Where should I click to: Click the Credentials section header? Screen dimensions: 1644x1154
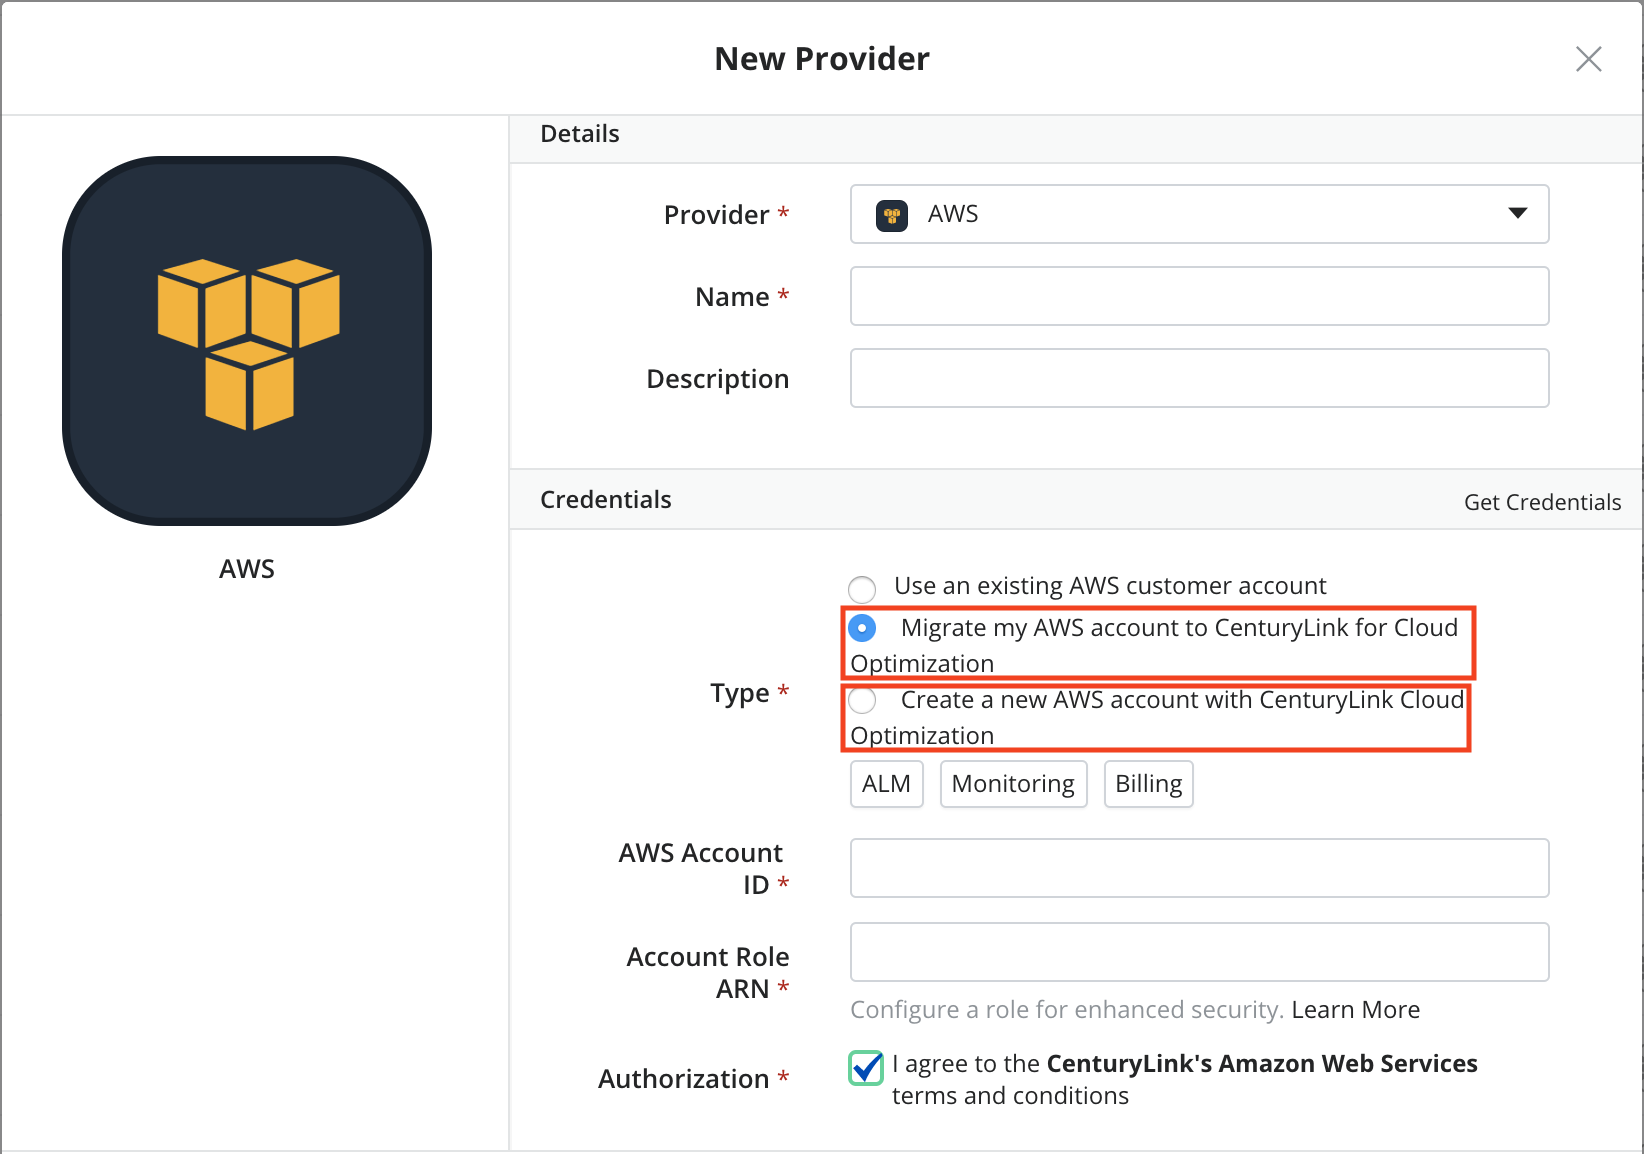(x=606, y=500)
